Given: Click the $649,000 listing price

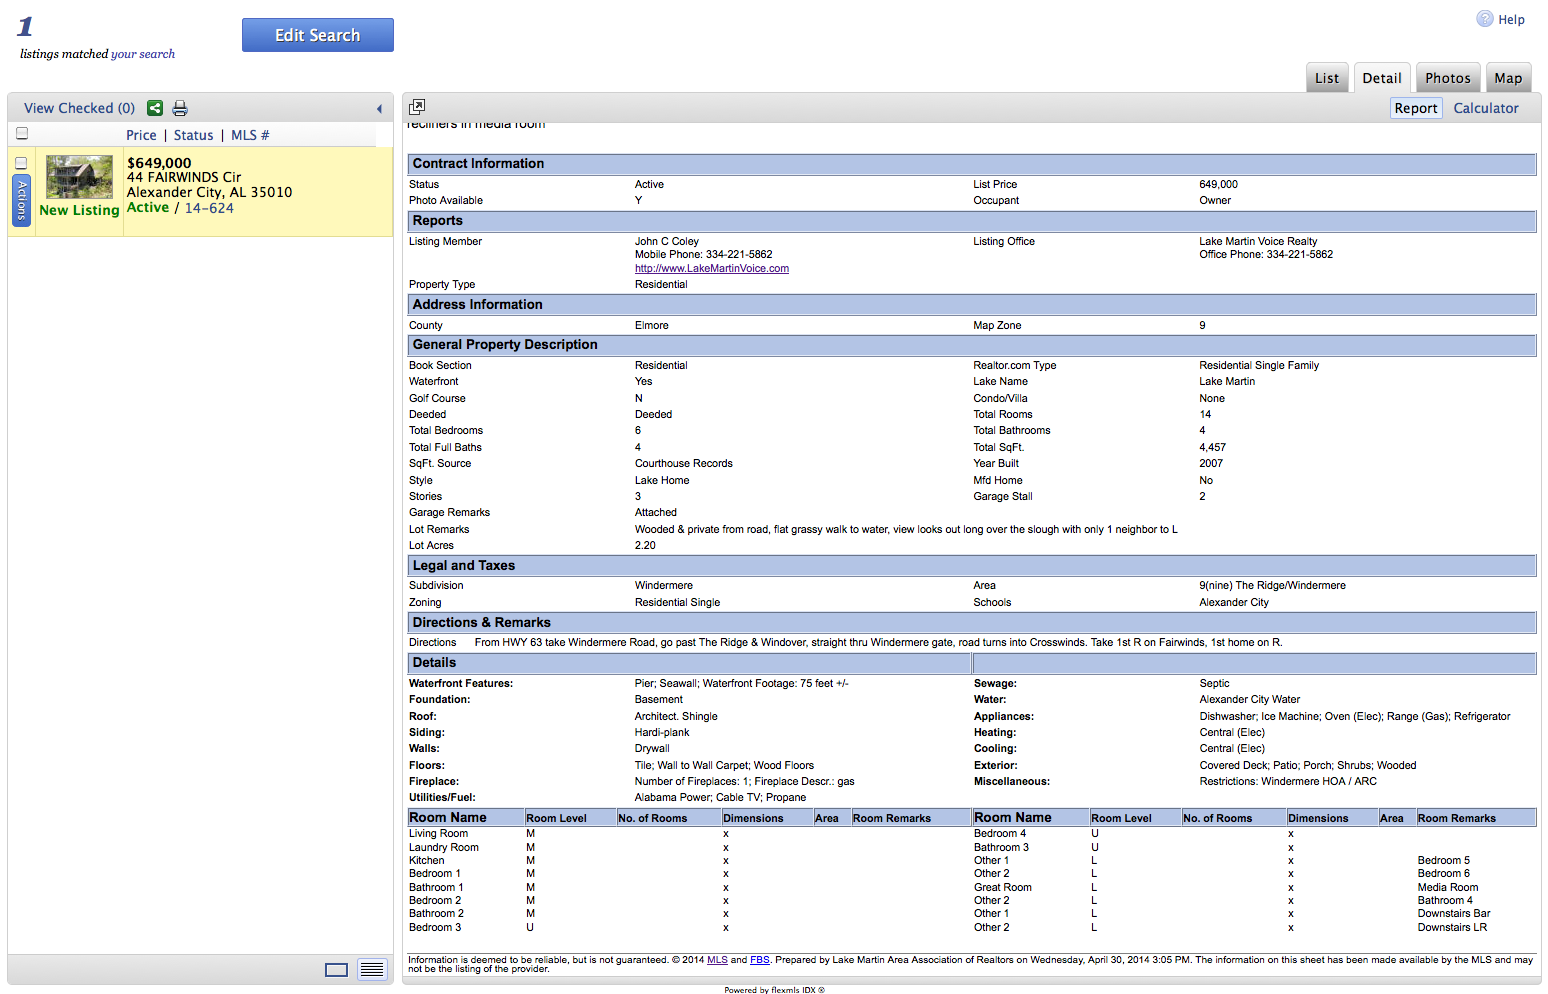Looking at the screenshot, I should tap(159, 163).
